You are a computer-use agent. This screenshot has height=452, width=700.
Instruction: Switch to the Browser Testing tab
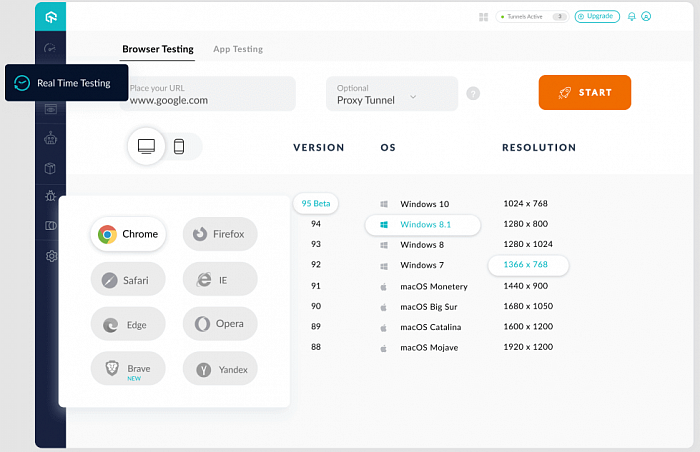click(x=158, y=49)
